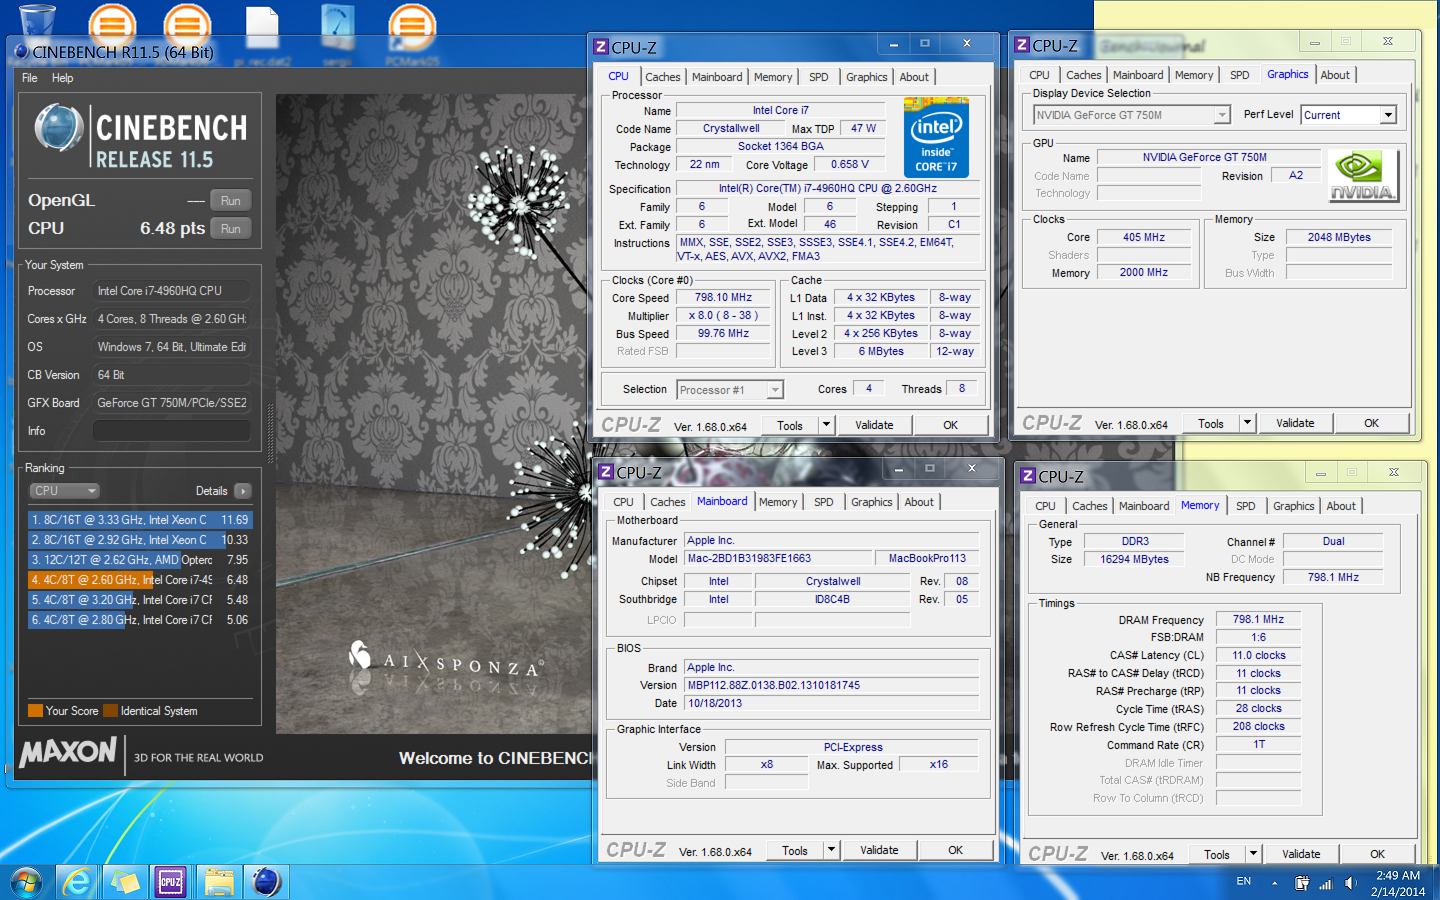1440x900 pixels.
Task: Click the GFX Board GeForce GT 750M field
Action: 171,403
